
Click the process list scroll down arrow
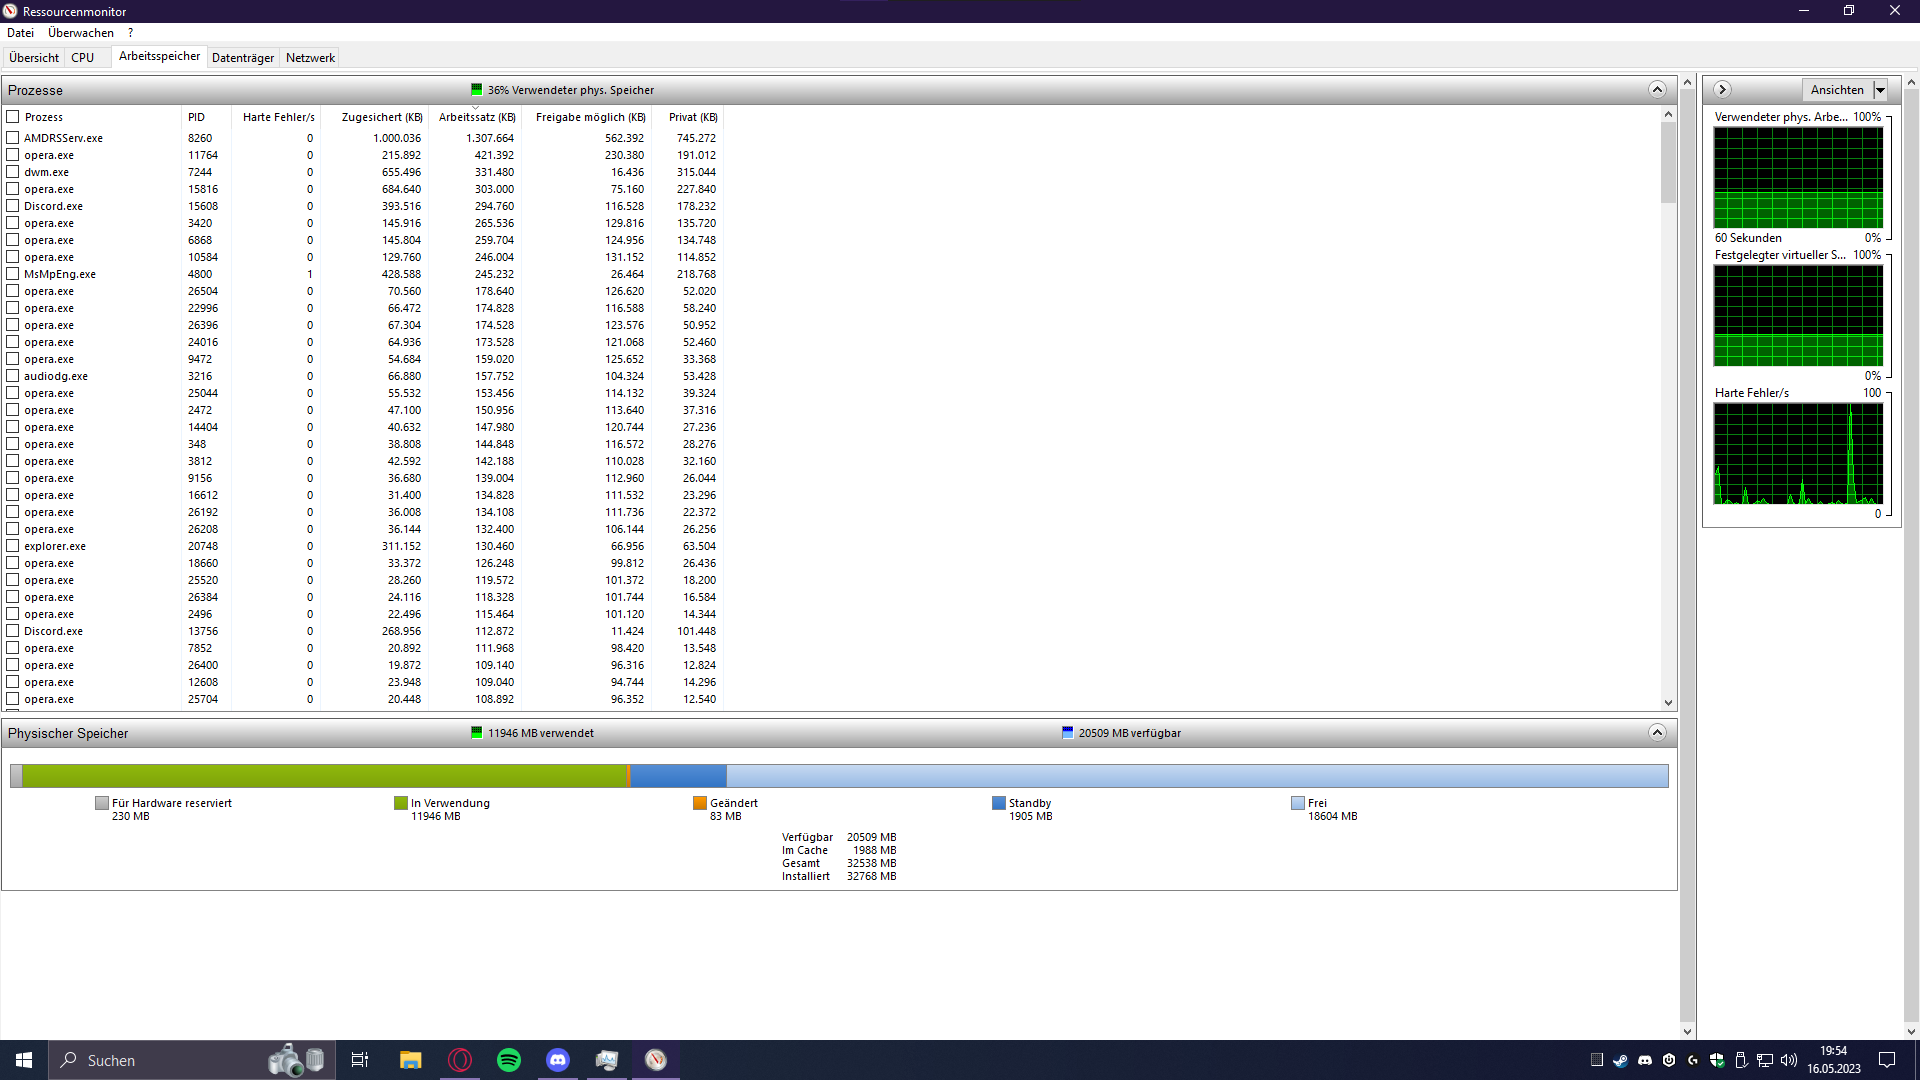(x=1668, y=703)
